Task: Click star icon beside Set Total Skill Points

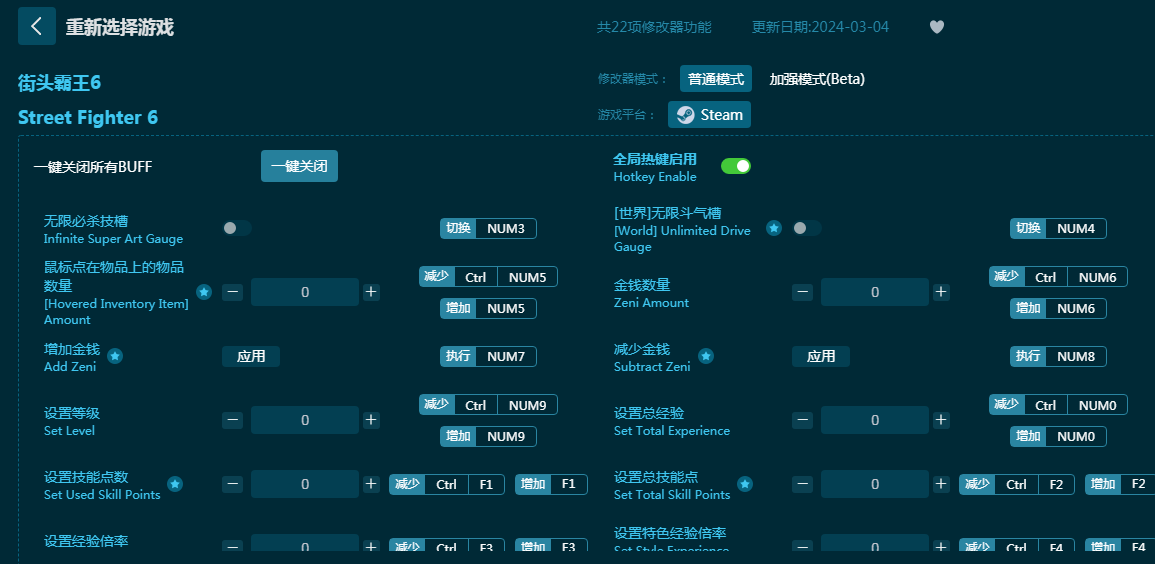Action: pos(745,484)
